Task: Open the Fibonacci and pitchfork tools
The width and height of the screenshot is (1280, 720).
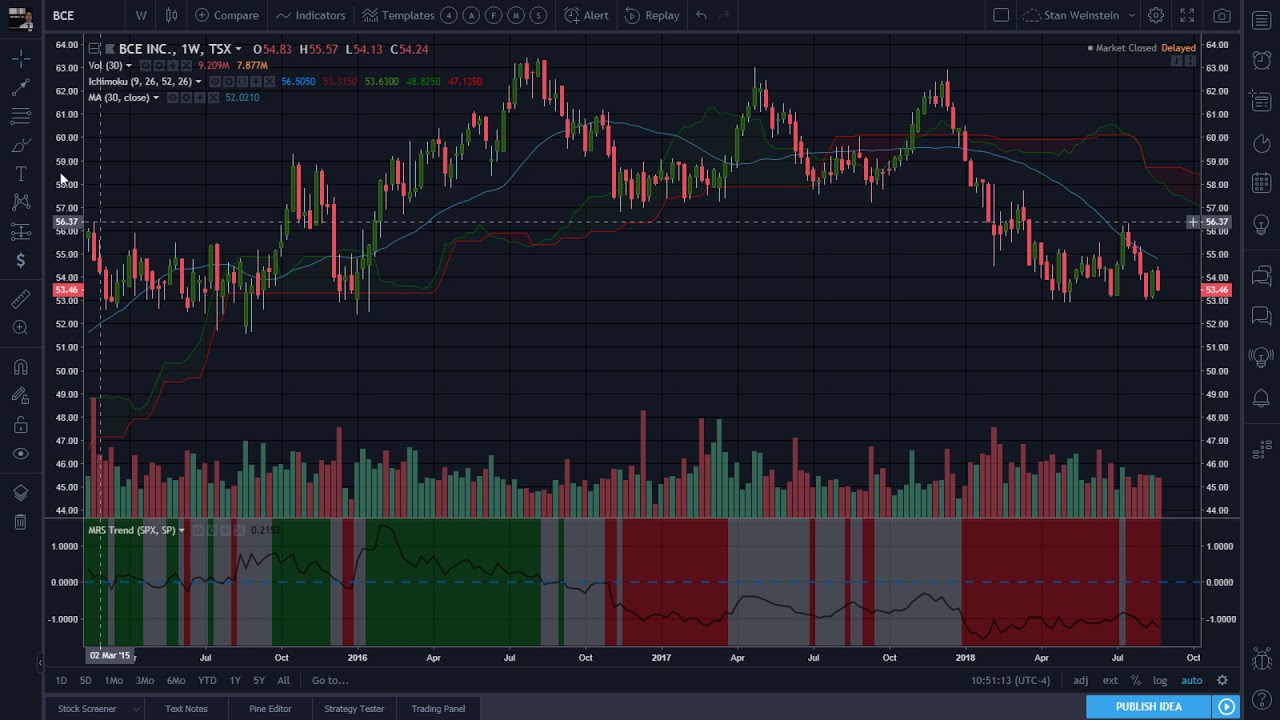Action: (x=20, y=117)
